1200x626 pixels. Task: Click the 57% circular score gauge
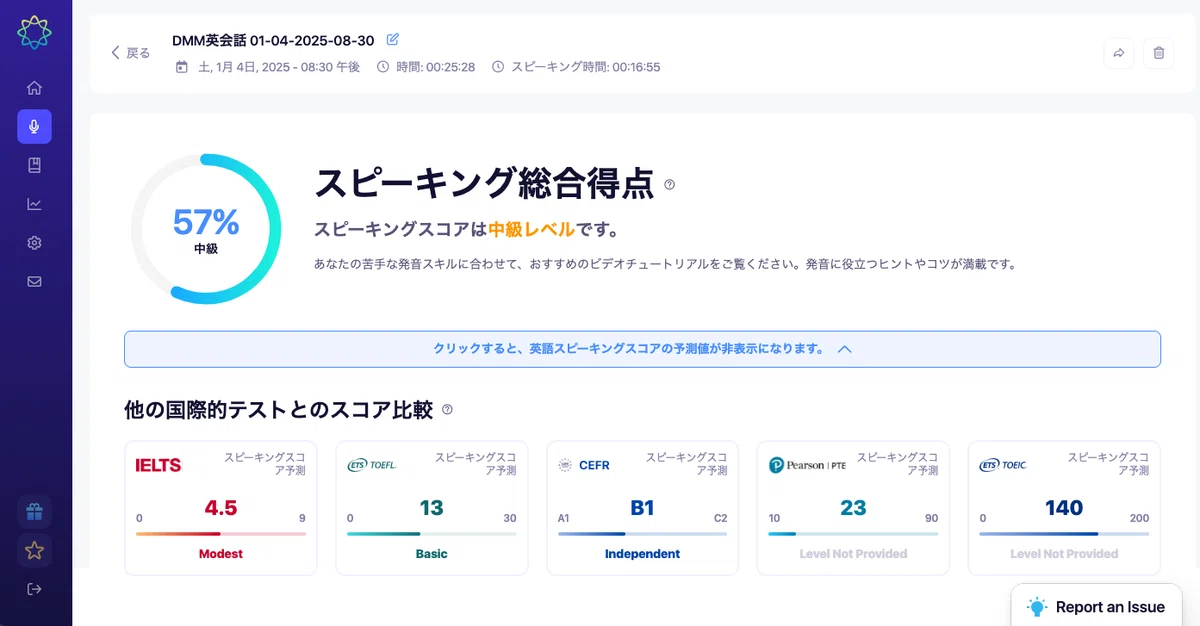pyautogui.click(x=206, y=229)
